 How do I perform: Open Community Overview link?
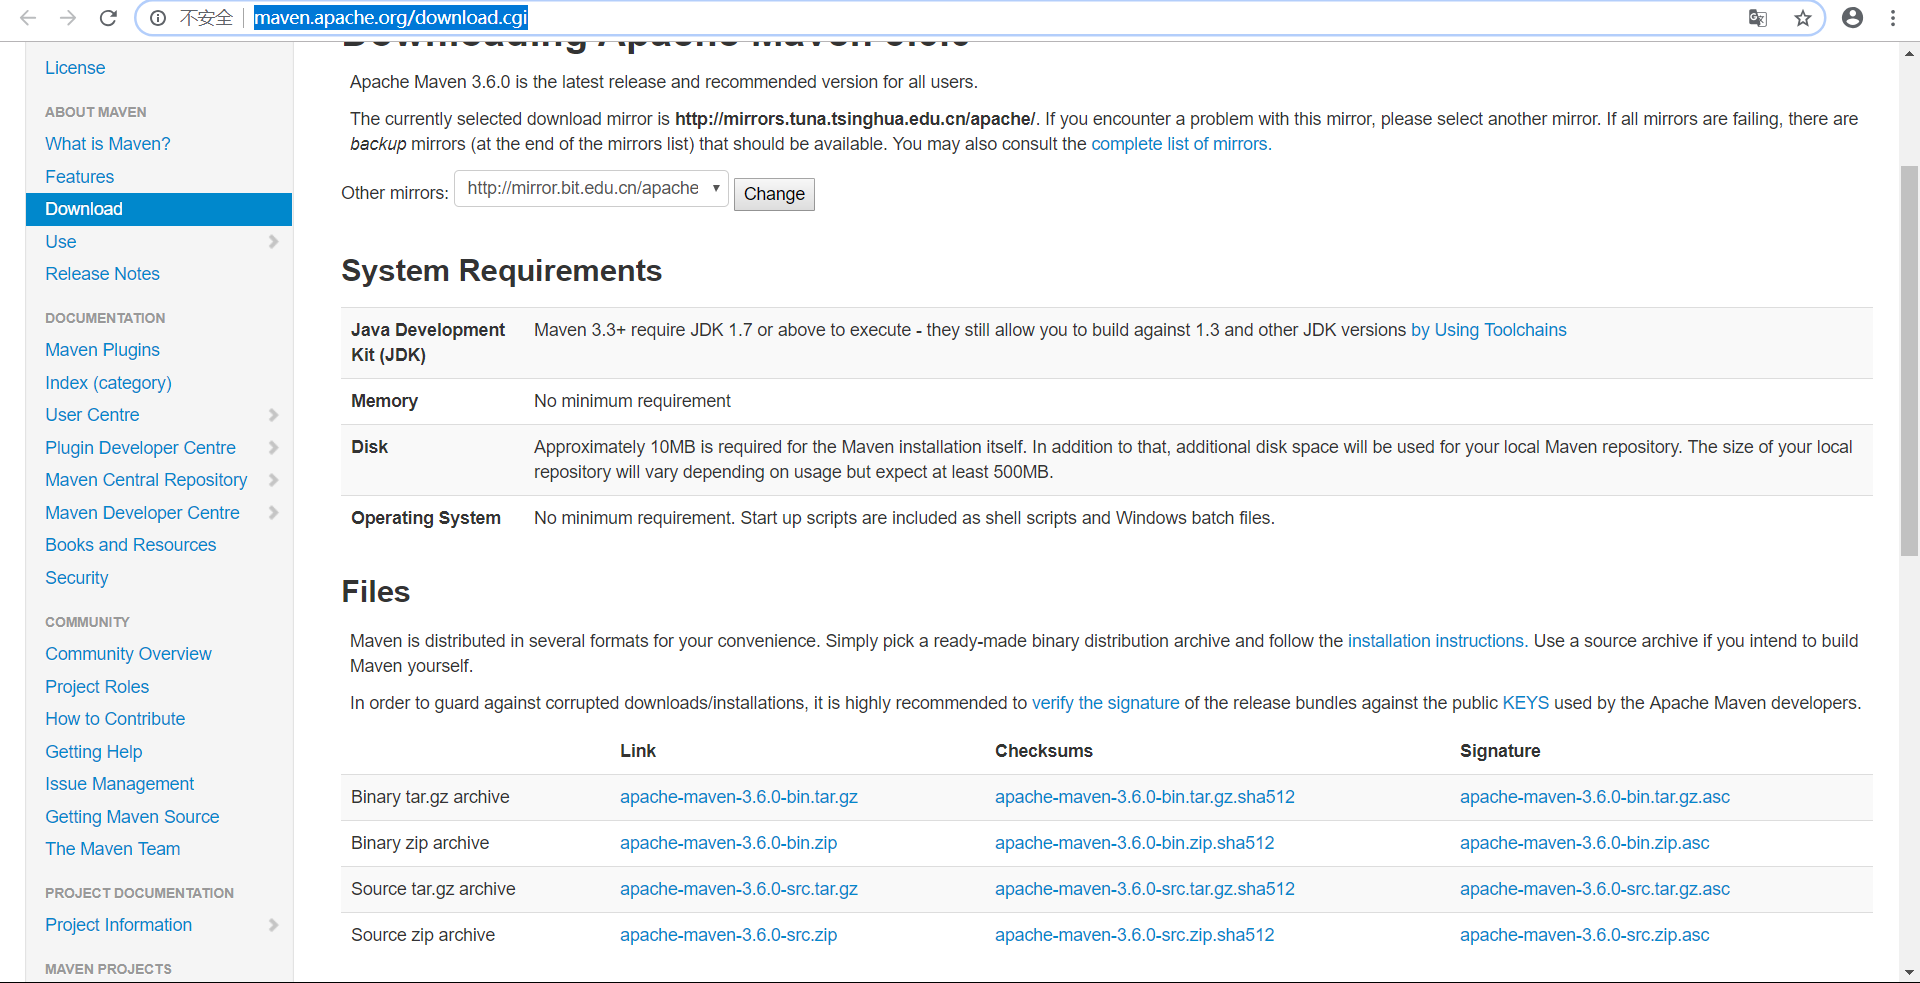click(x=128, y=654)
